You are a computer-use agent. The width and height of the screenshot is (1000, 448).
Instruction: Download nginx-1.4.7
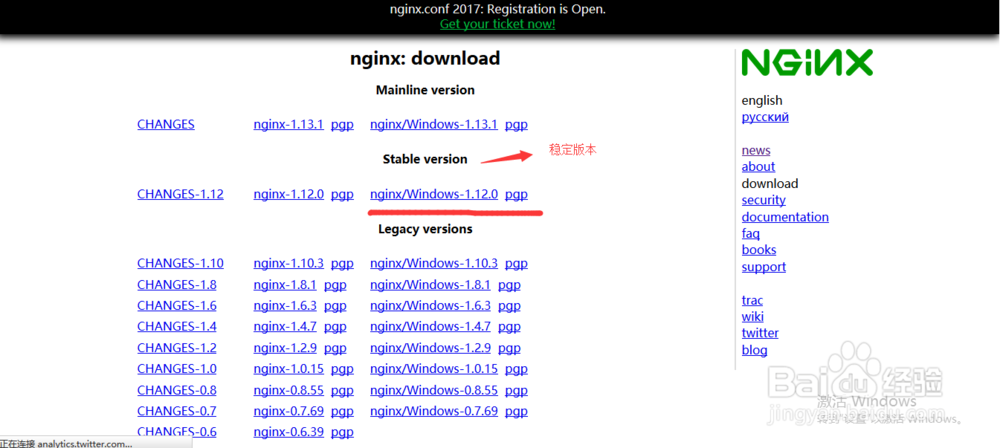click(285, 327)
